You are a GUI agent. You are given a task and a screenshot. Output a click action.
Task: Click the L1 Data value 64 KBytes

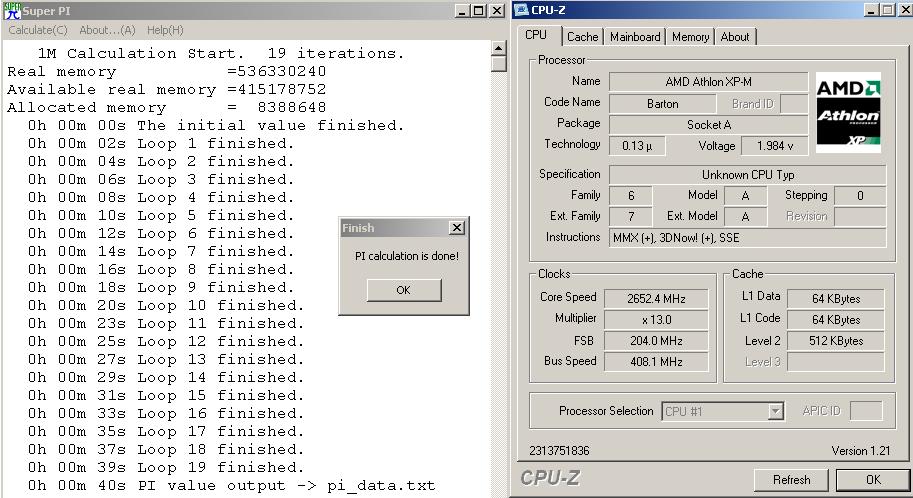[836, 299]
